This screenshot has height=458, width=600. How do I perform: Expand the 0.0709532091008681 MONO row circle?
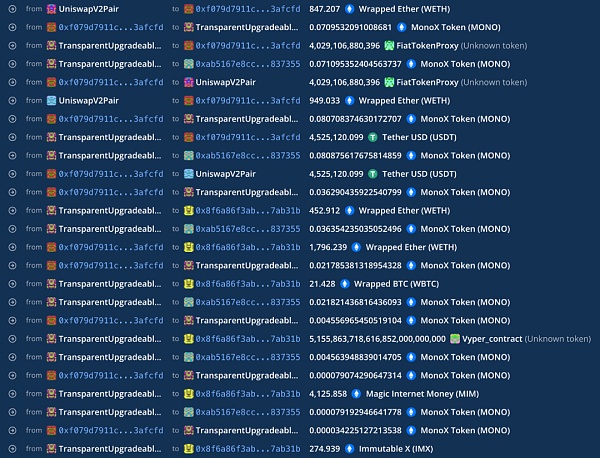coord(12,27)
